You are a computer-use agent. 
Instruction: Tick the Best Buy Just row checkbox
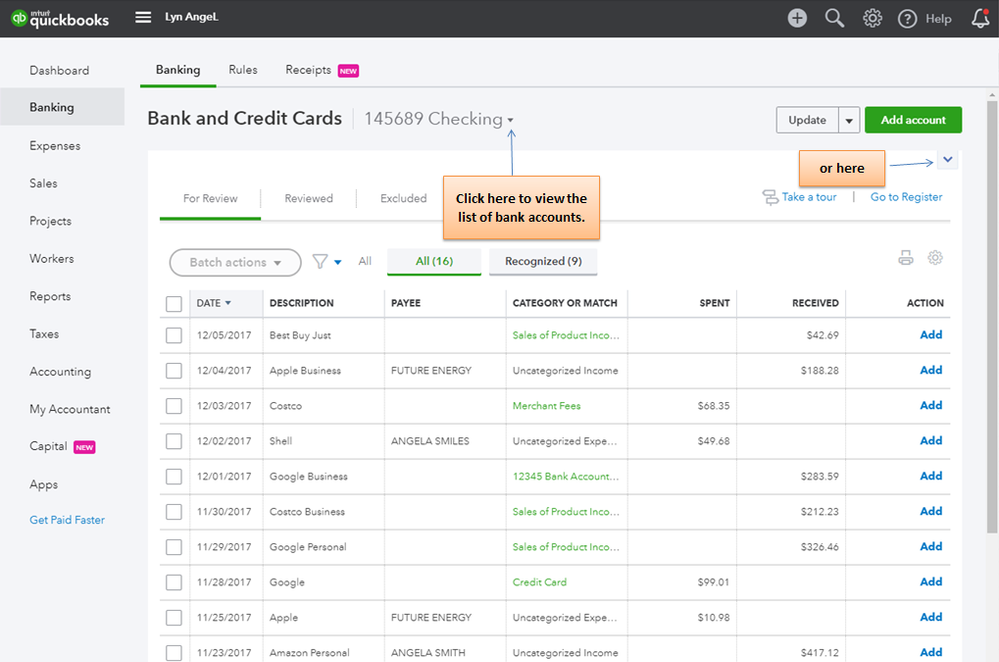[174, 335]
